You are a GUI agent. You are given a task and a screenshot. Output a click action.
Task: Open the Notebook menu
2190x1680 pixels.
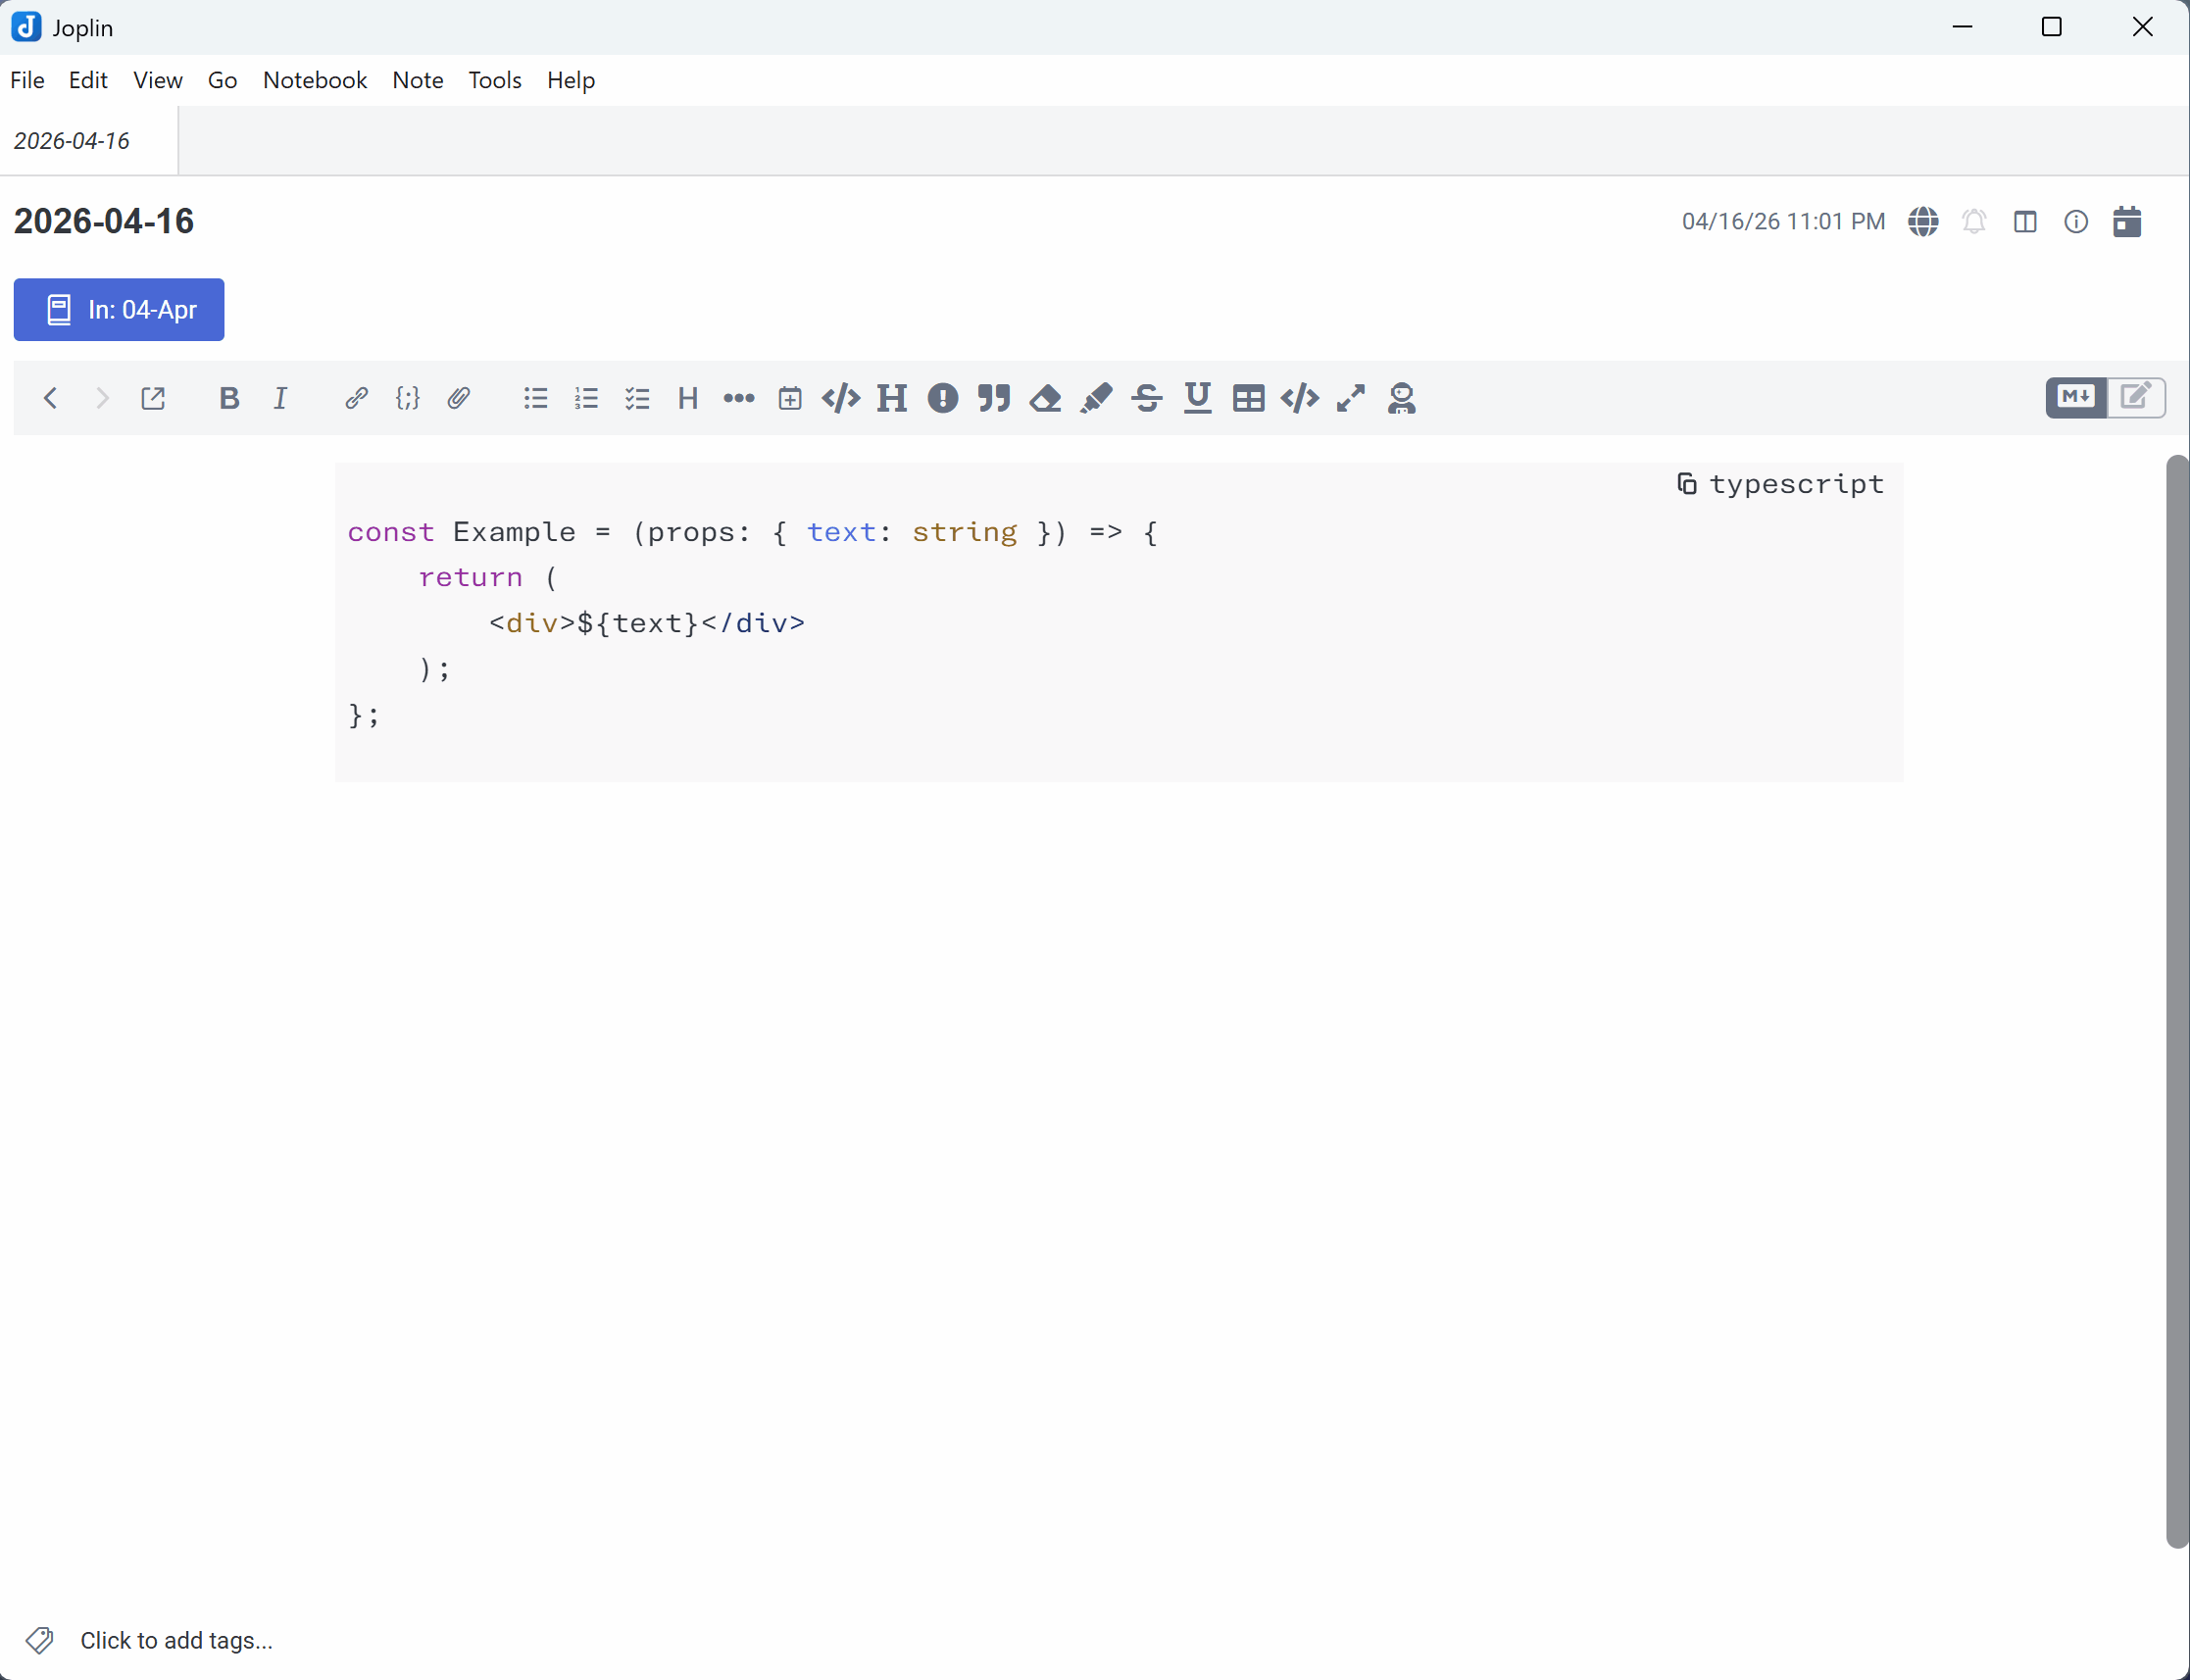point(314,80)
